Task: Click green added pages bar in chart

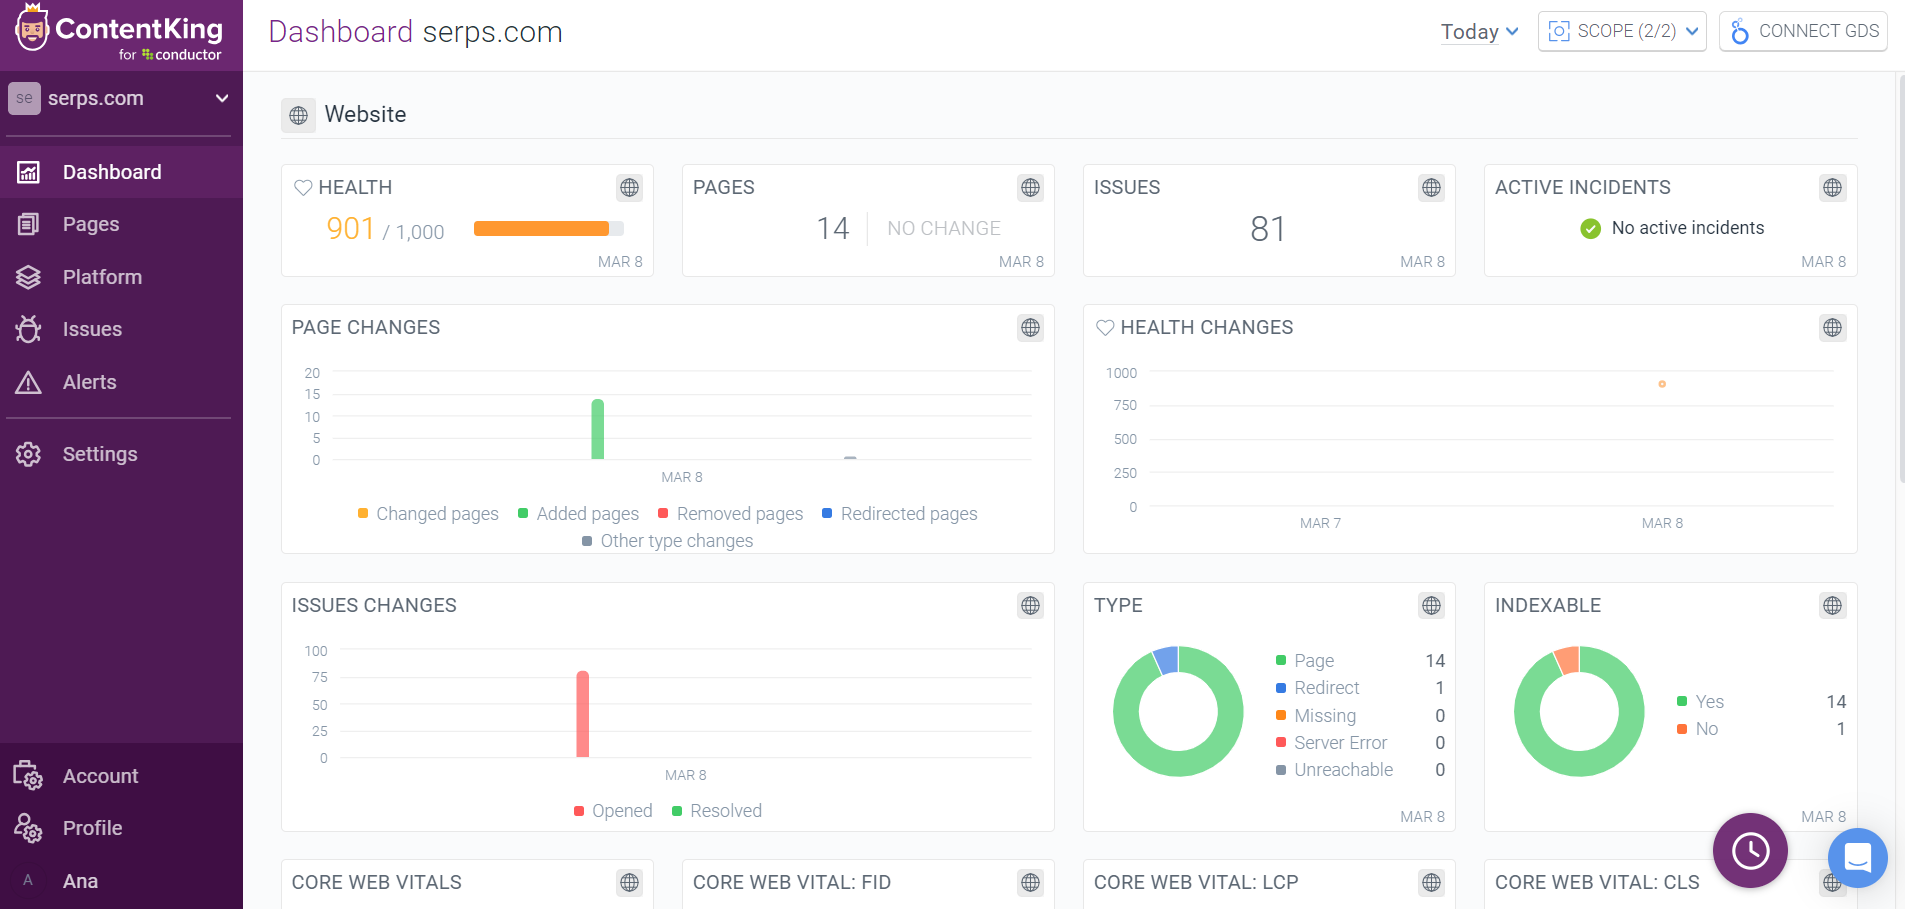Action: click(x=598, y=429)
